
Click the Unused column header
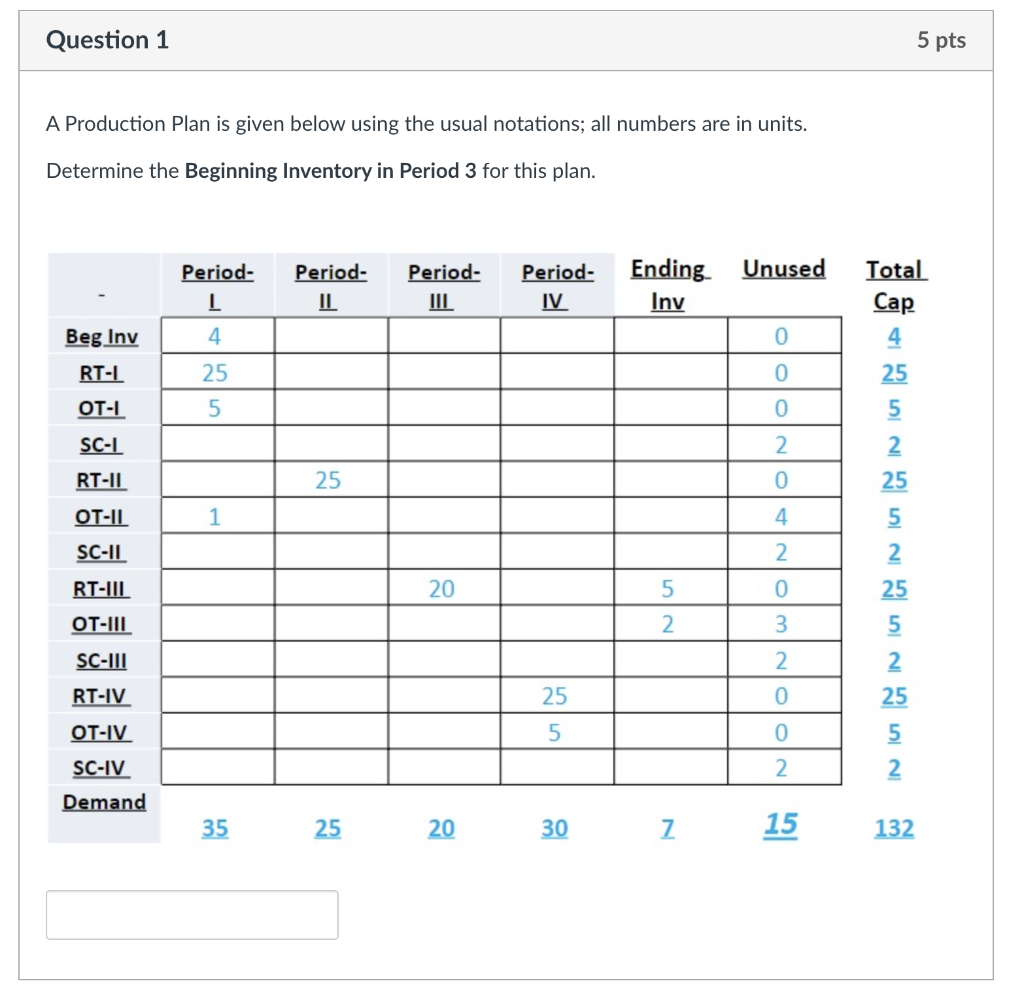pyautogui.click(x=783, y=270)
